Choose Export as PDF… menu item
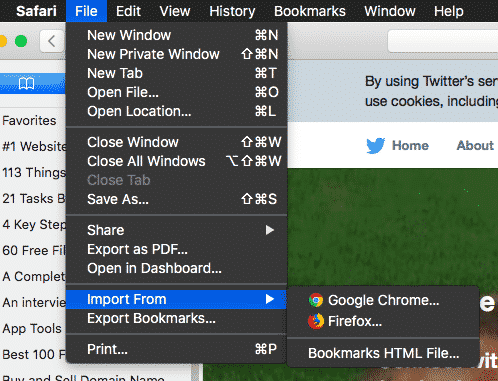 click(177, 249)
